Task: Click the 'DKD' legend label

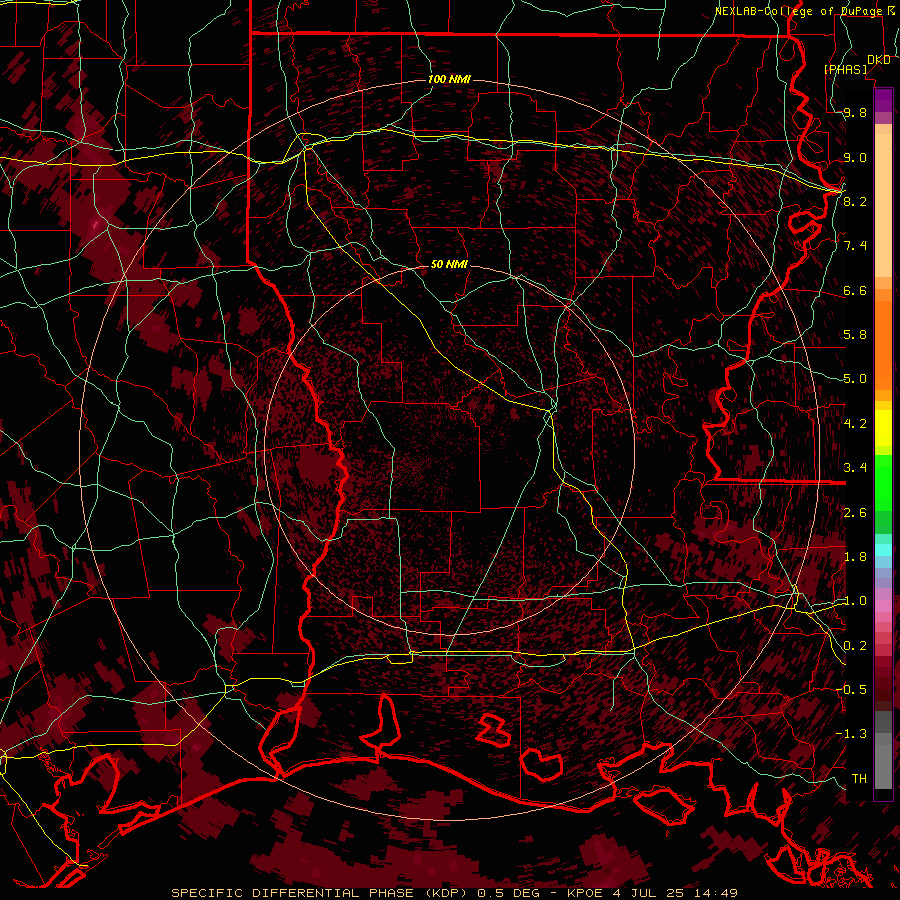Action: [879, 60]
